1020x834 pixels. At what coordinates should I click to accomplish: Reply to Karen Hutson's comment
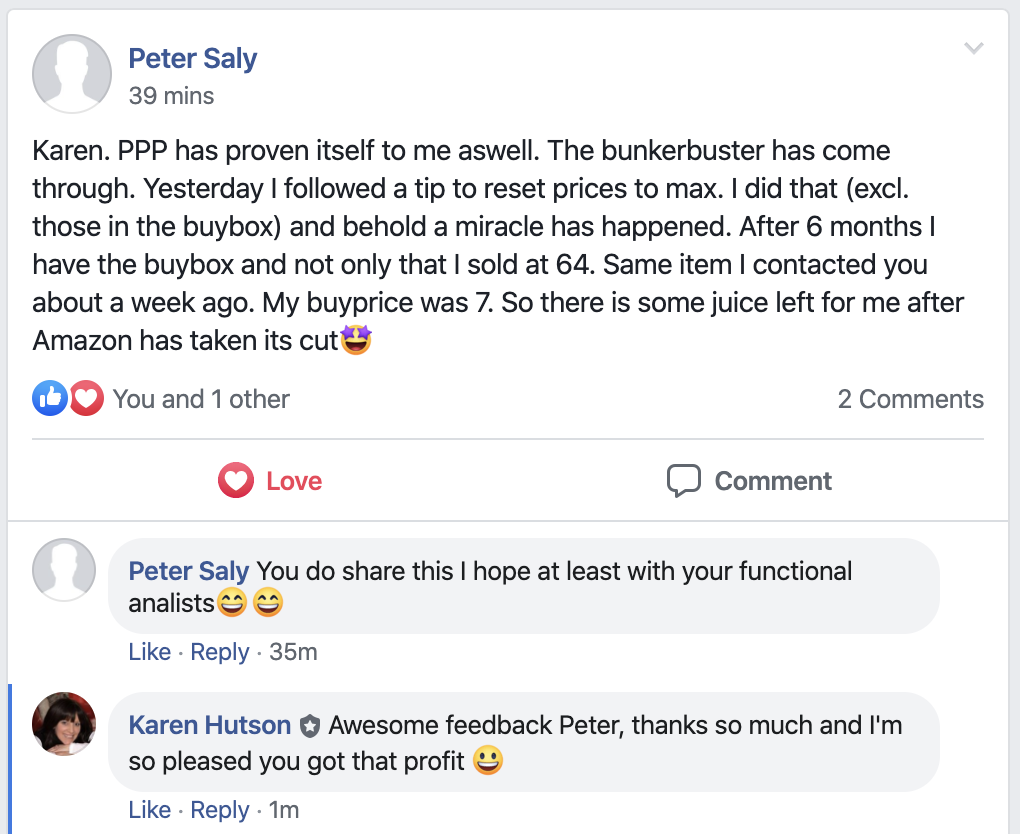coord(220,810)
